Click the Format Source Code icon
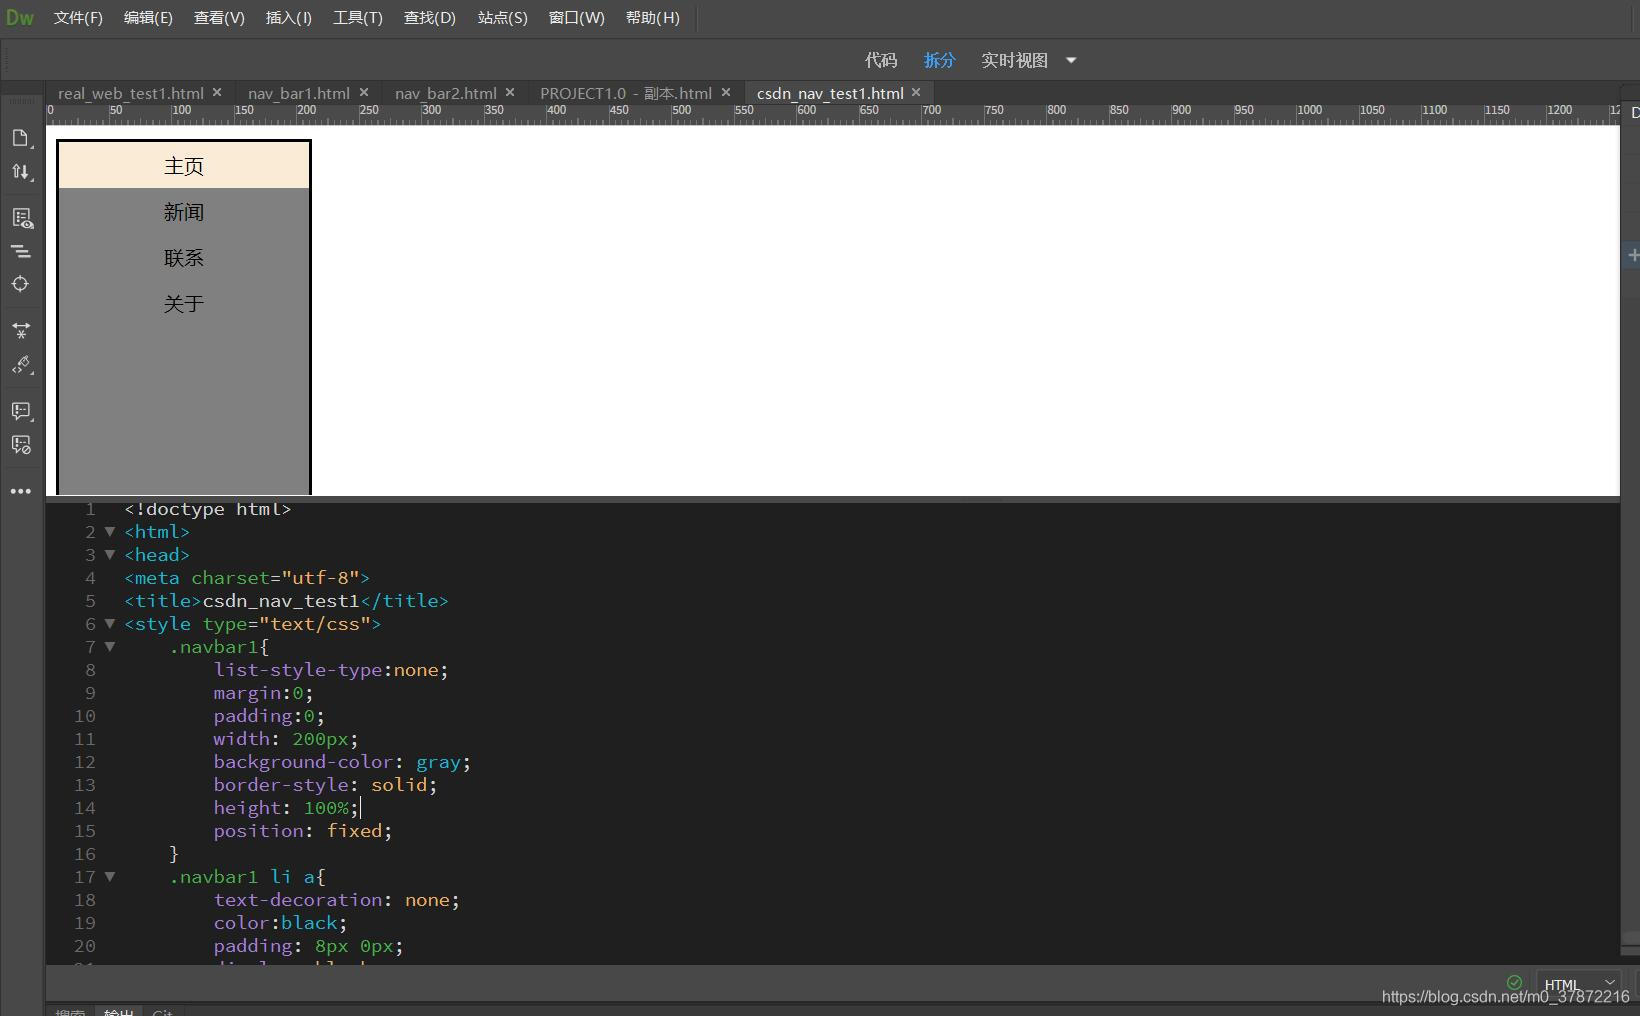1640x1016 pixels. (21, 365)
